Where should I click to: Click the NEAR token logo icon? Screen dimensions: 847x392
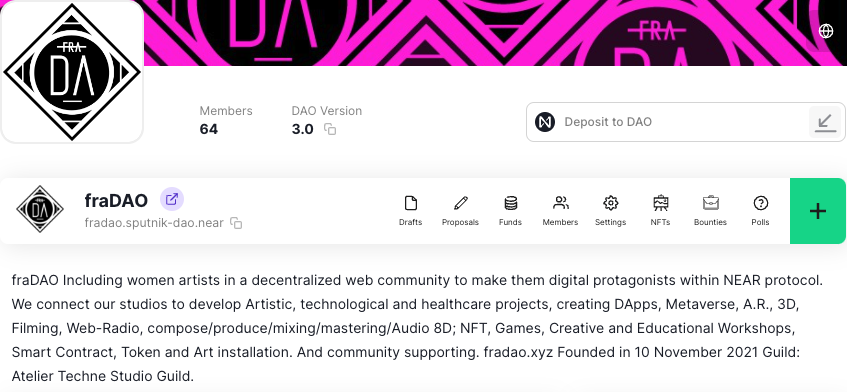pyautogui.click(x=545, y=122)
